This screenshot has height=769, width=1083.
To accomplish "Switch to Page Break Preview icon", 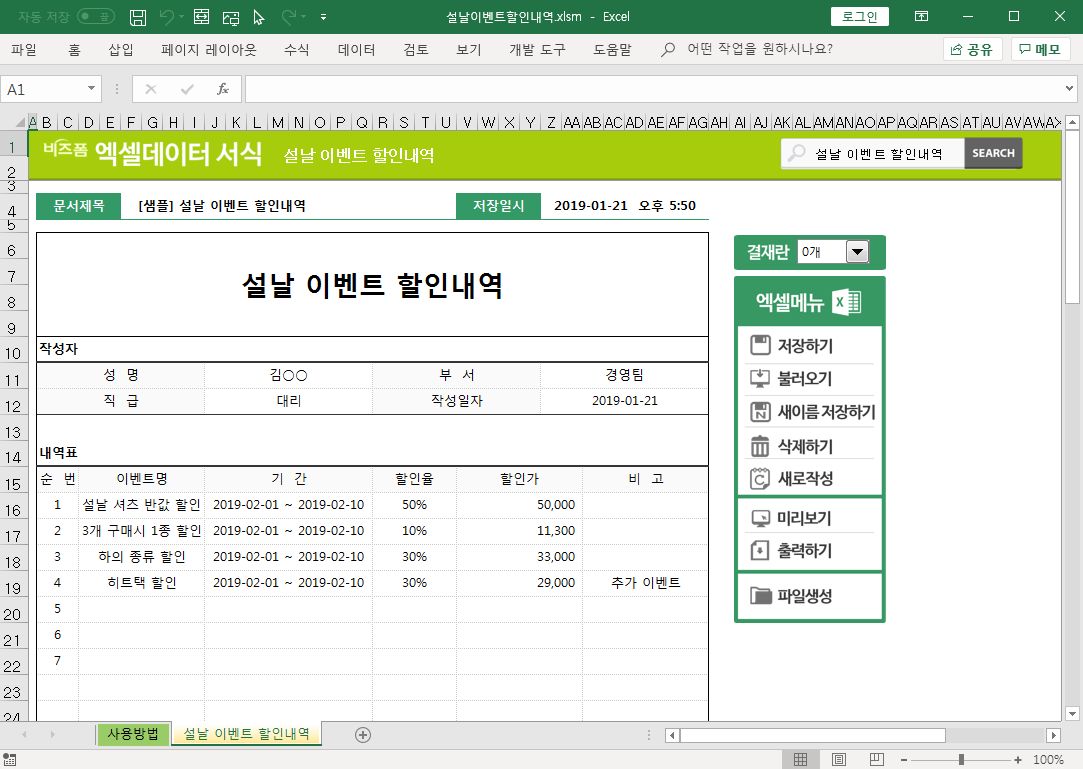I will point(876,760).
